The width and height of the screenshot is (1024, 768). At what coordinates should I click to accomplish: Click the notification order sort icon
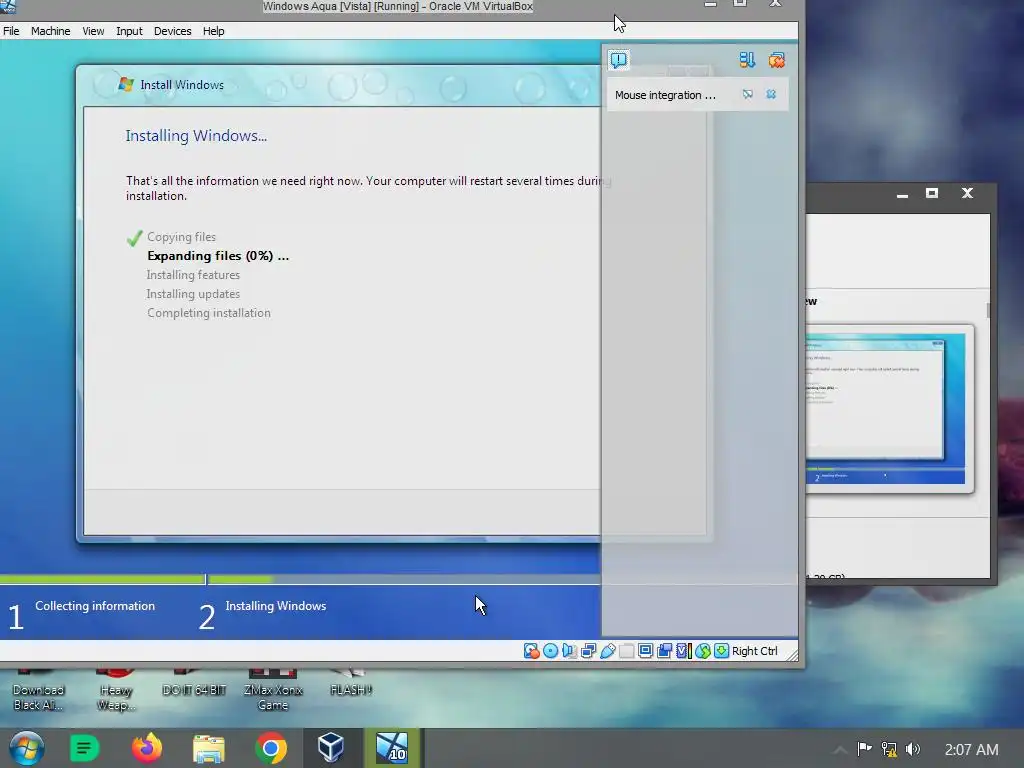tap(747, 60)
